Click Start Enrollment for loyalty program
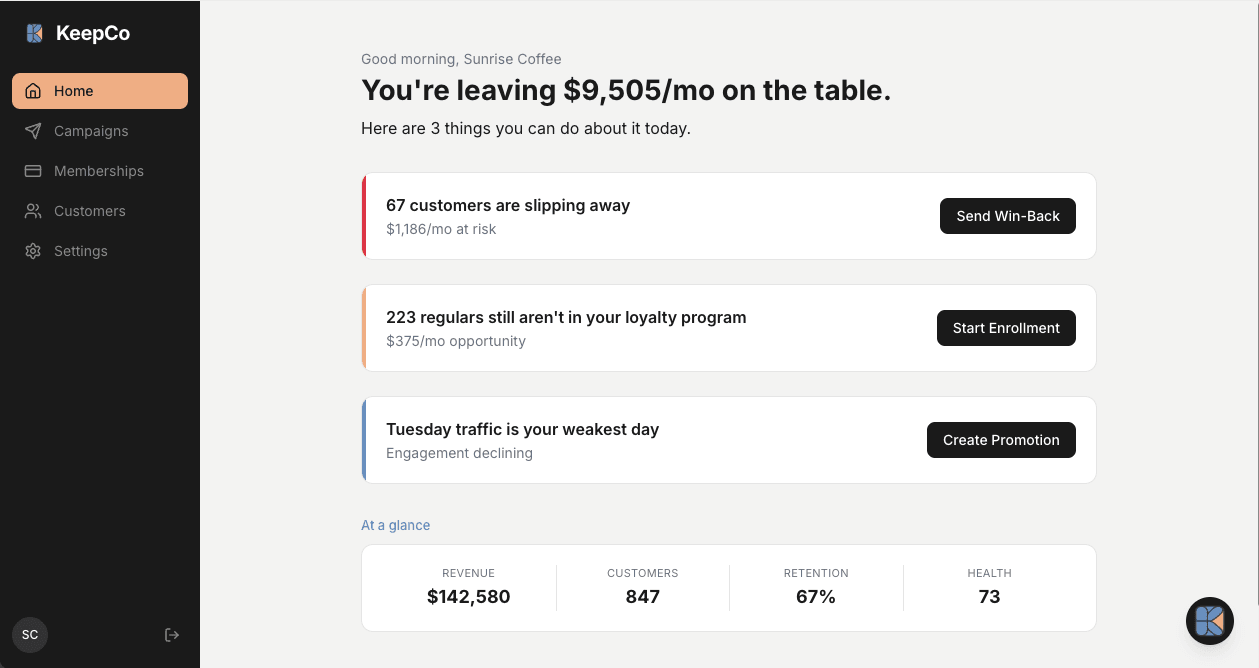The width and height of the screenshot is (1259, 668). coord(1006,328)
